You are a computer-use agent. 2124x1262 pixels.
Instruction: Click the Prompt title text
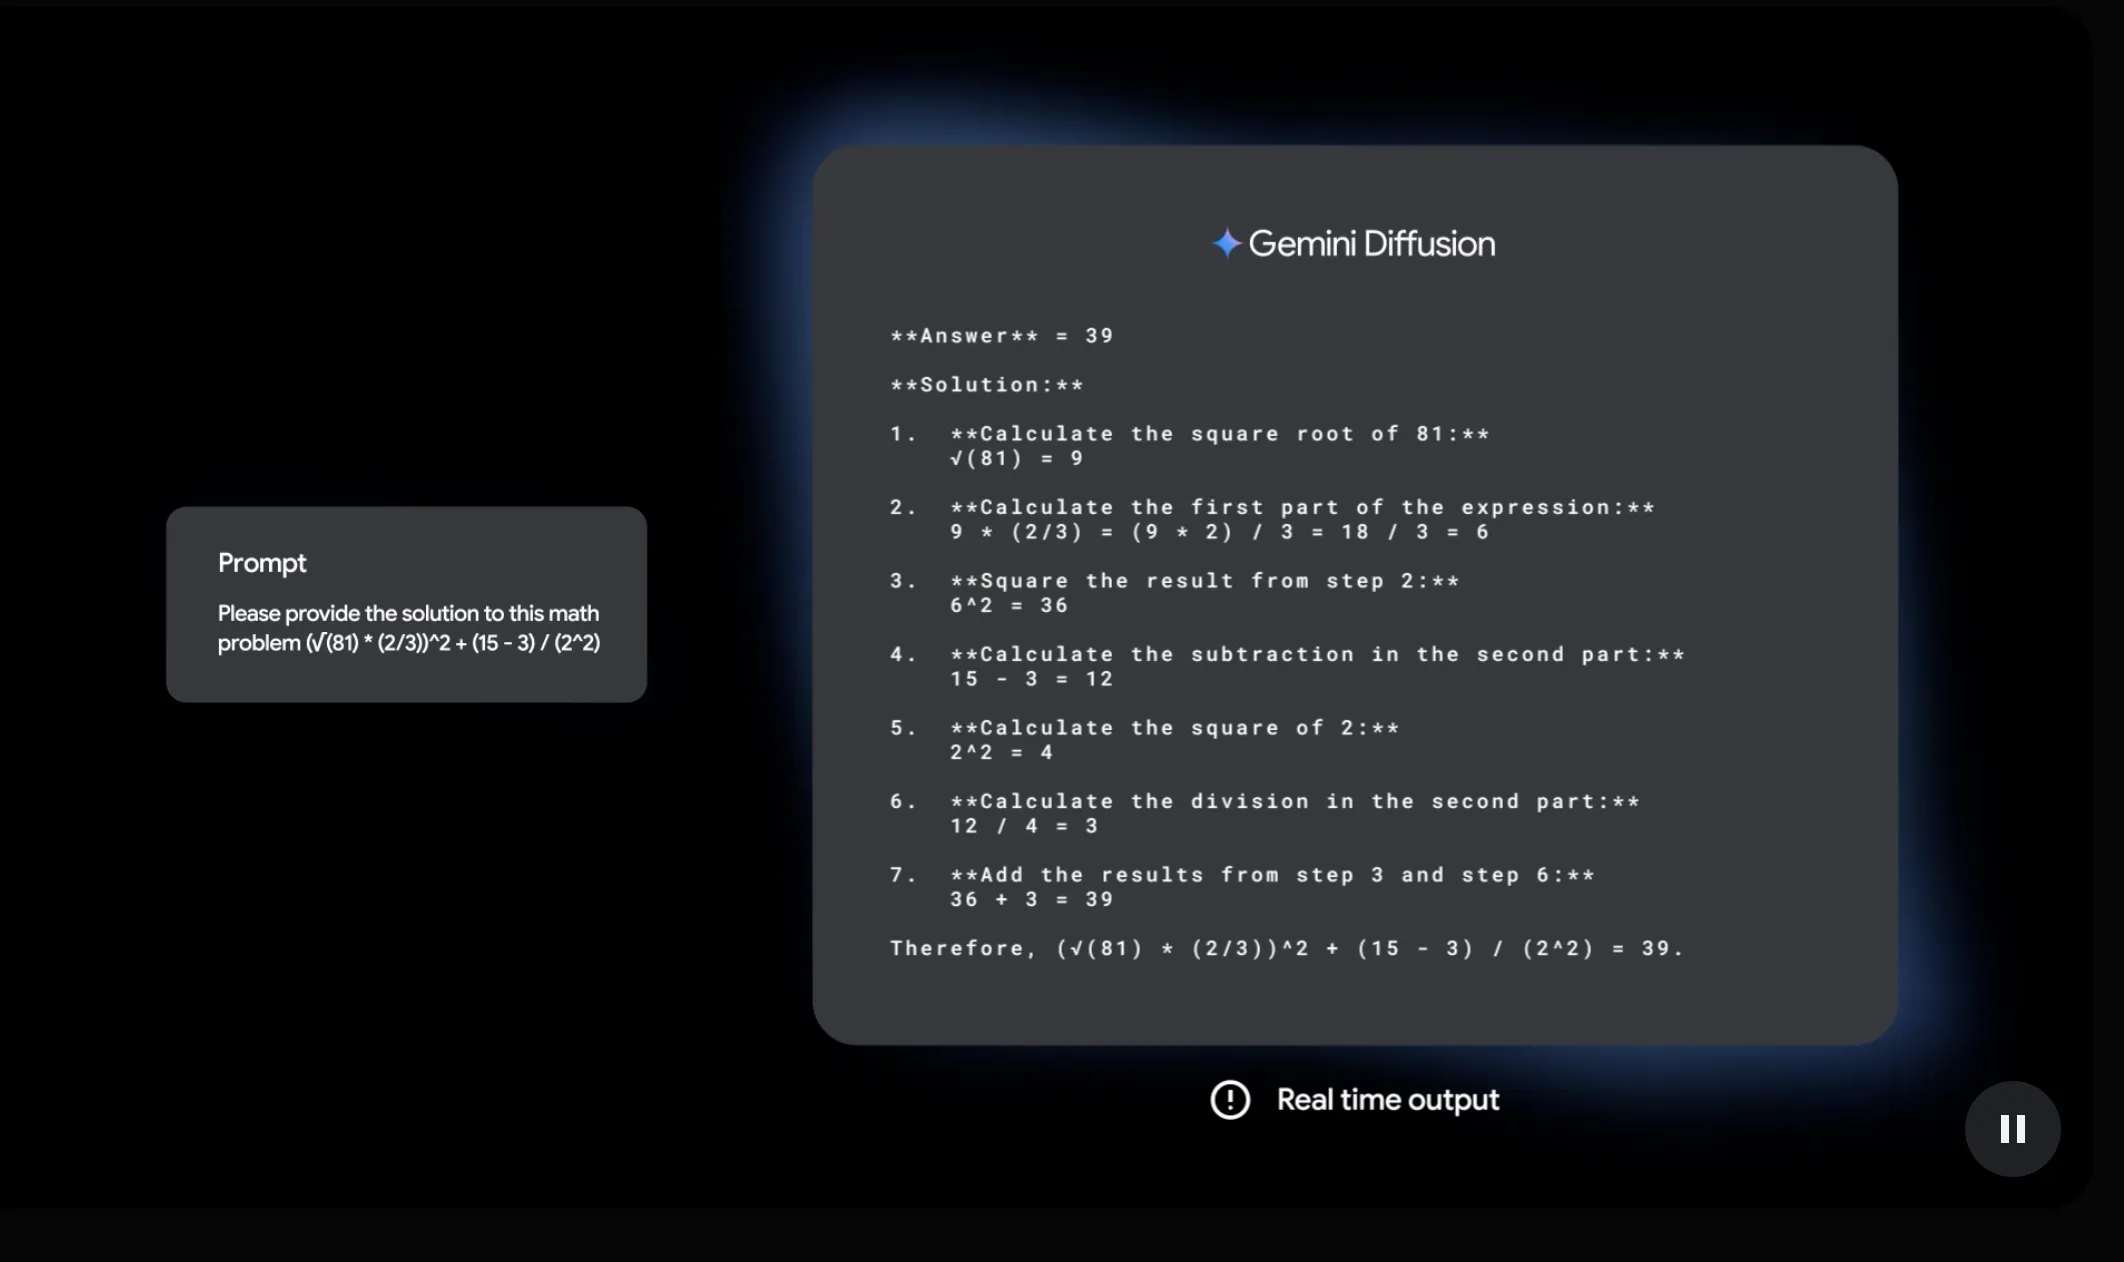[261, 562]
